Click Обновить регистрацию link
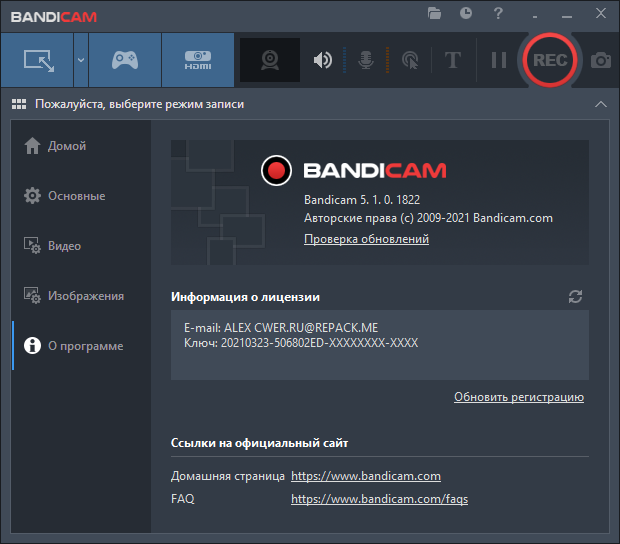Viewport: 620px width, 544px height. click(x=519, y=397)
